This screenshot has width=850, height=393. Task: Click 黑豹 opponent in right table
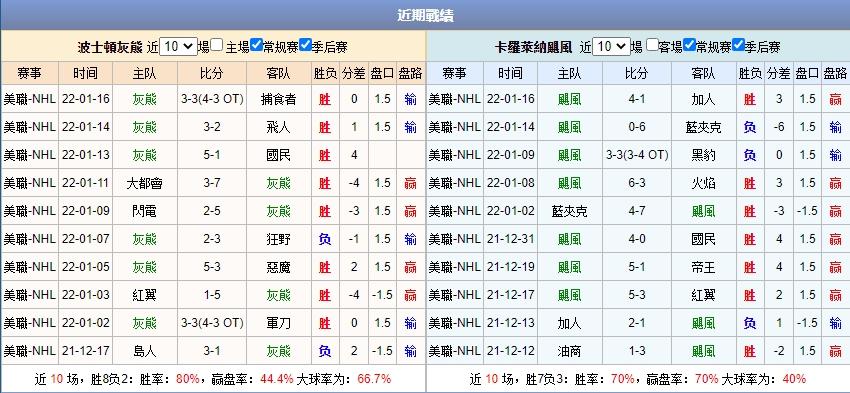pyautogui.click(x=704, y=155)
